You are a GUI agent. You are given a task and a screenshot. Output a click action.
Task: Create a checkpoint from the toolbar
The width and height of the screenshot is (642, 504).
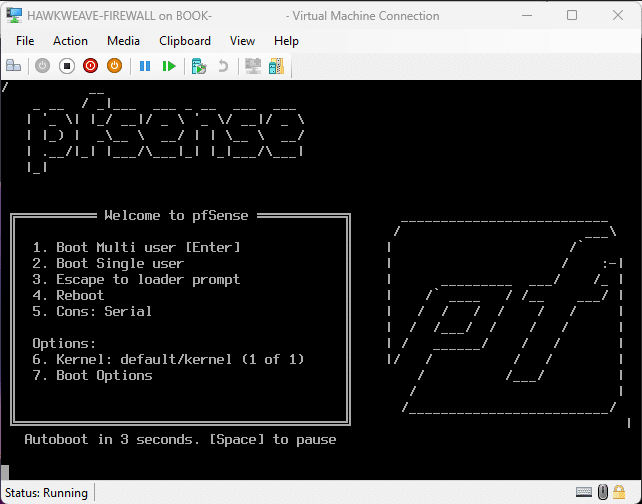pyautogui.click(x=199, y=66)
